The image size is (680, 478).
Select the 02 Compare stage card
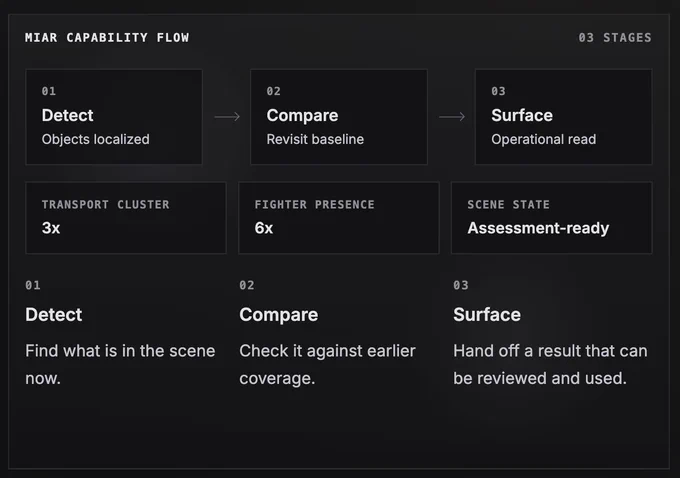pyautogui.click(x=339, y=117)
